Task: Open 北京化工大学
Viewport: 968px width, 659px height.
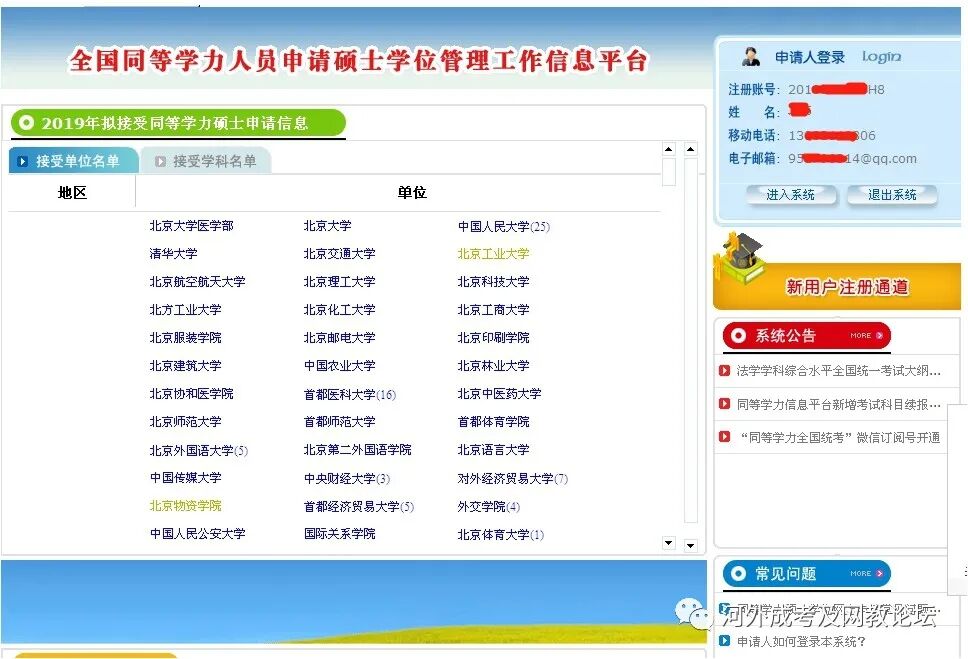Action: pos(340,310)
